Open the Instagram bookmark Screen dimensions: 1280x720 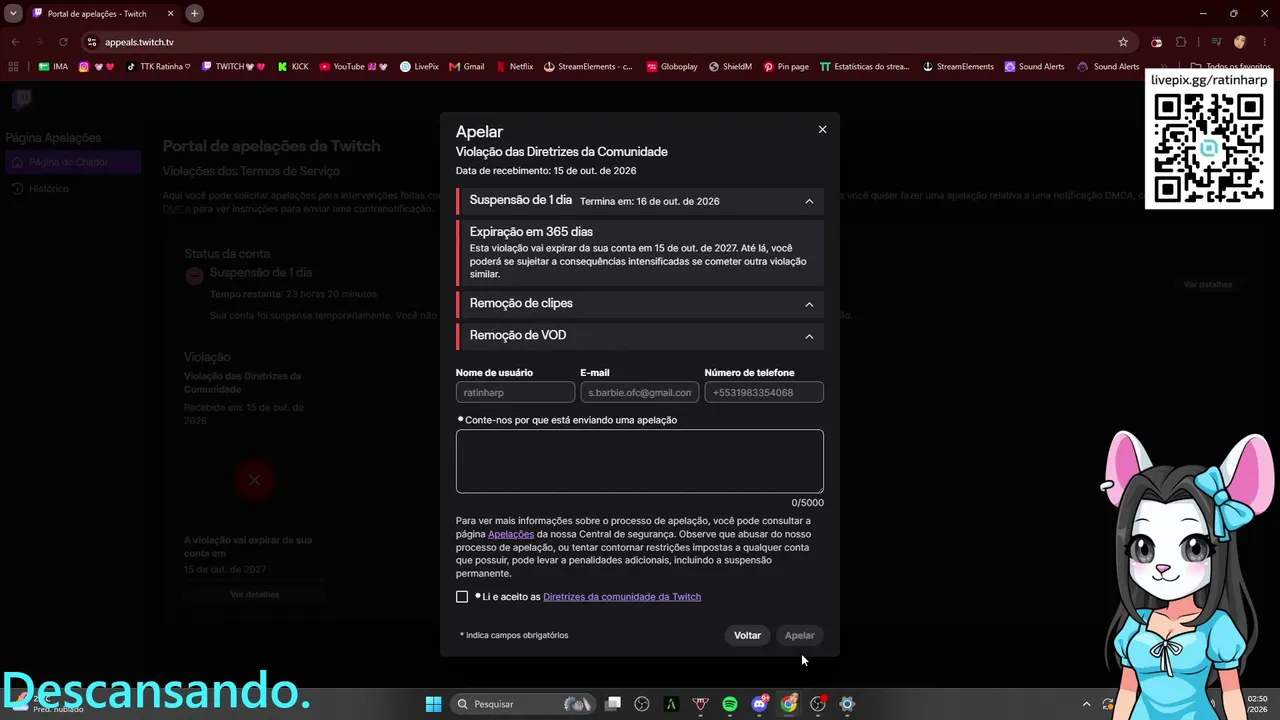tap(96, 67)
